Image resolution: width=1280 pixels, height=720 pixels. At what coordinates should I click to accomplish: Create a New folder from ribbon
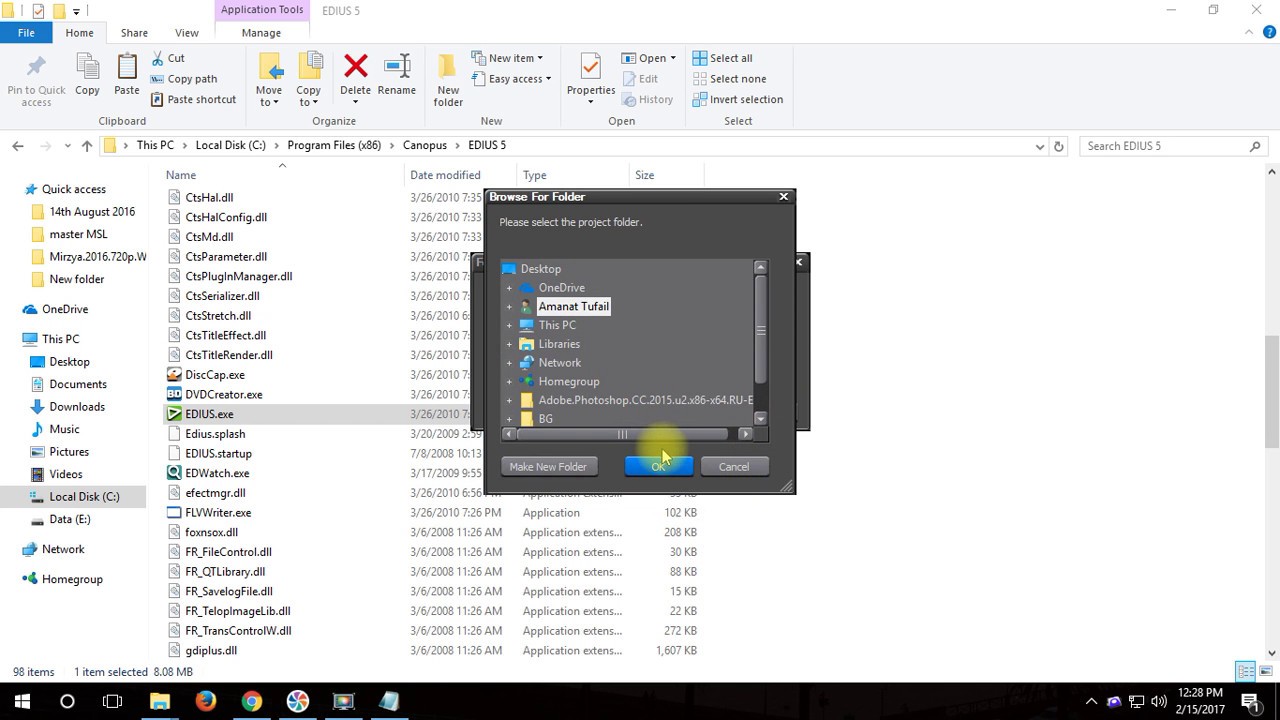point(448,80)
